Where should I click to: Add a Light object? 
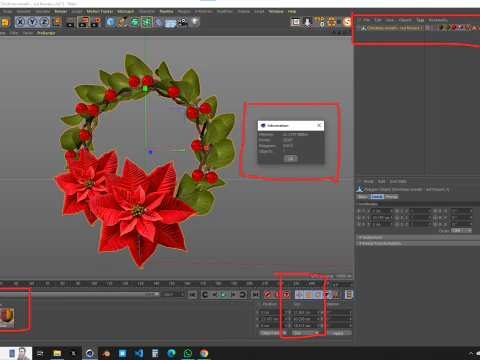(x=195, y=22)
